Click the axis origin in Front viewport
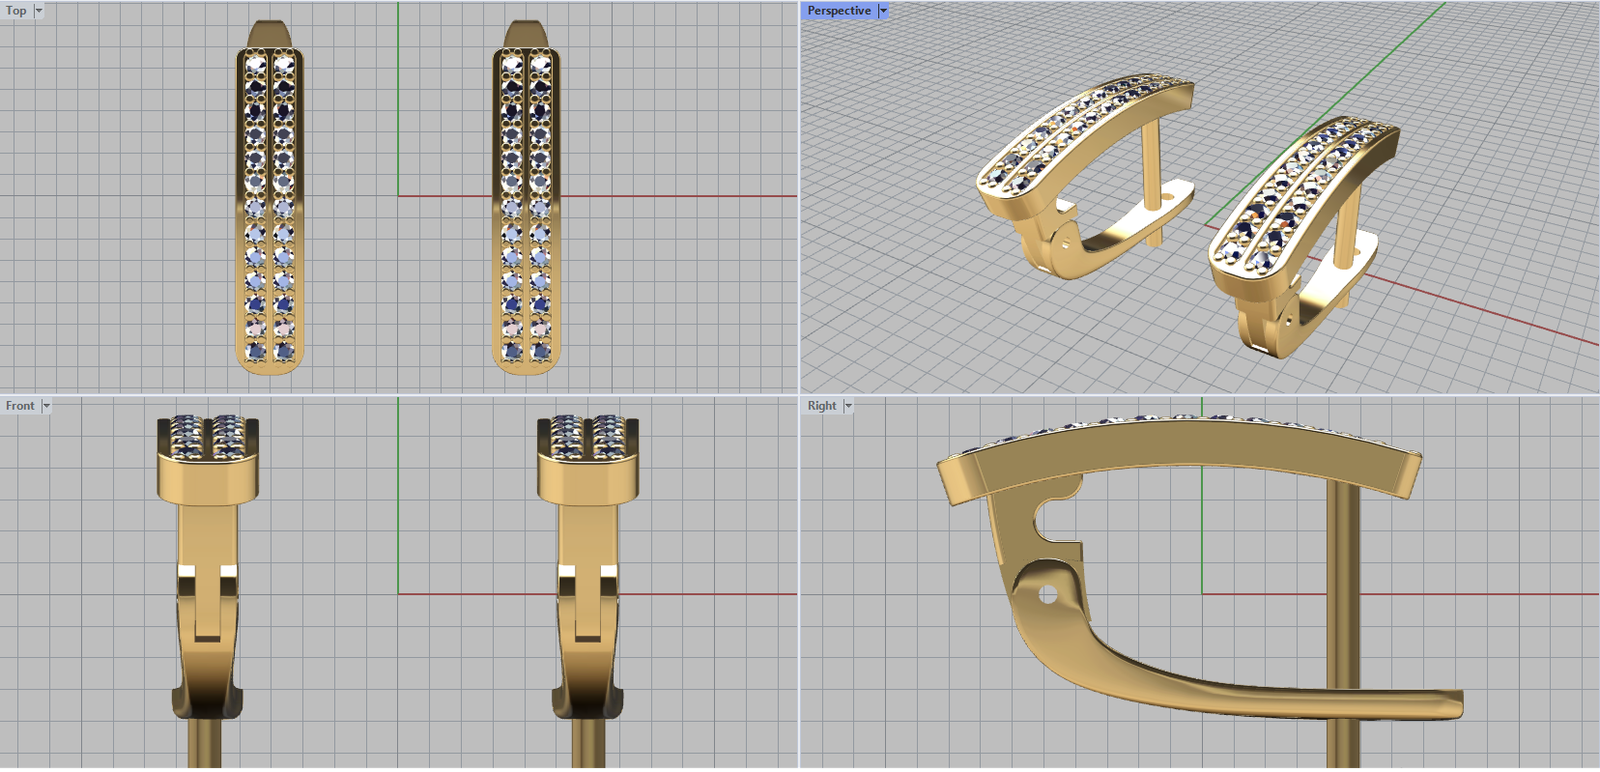The width and height of the screenshot is (1600, 772). pos(398,594)
